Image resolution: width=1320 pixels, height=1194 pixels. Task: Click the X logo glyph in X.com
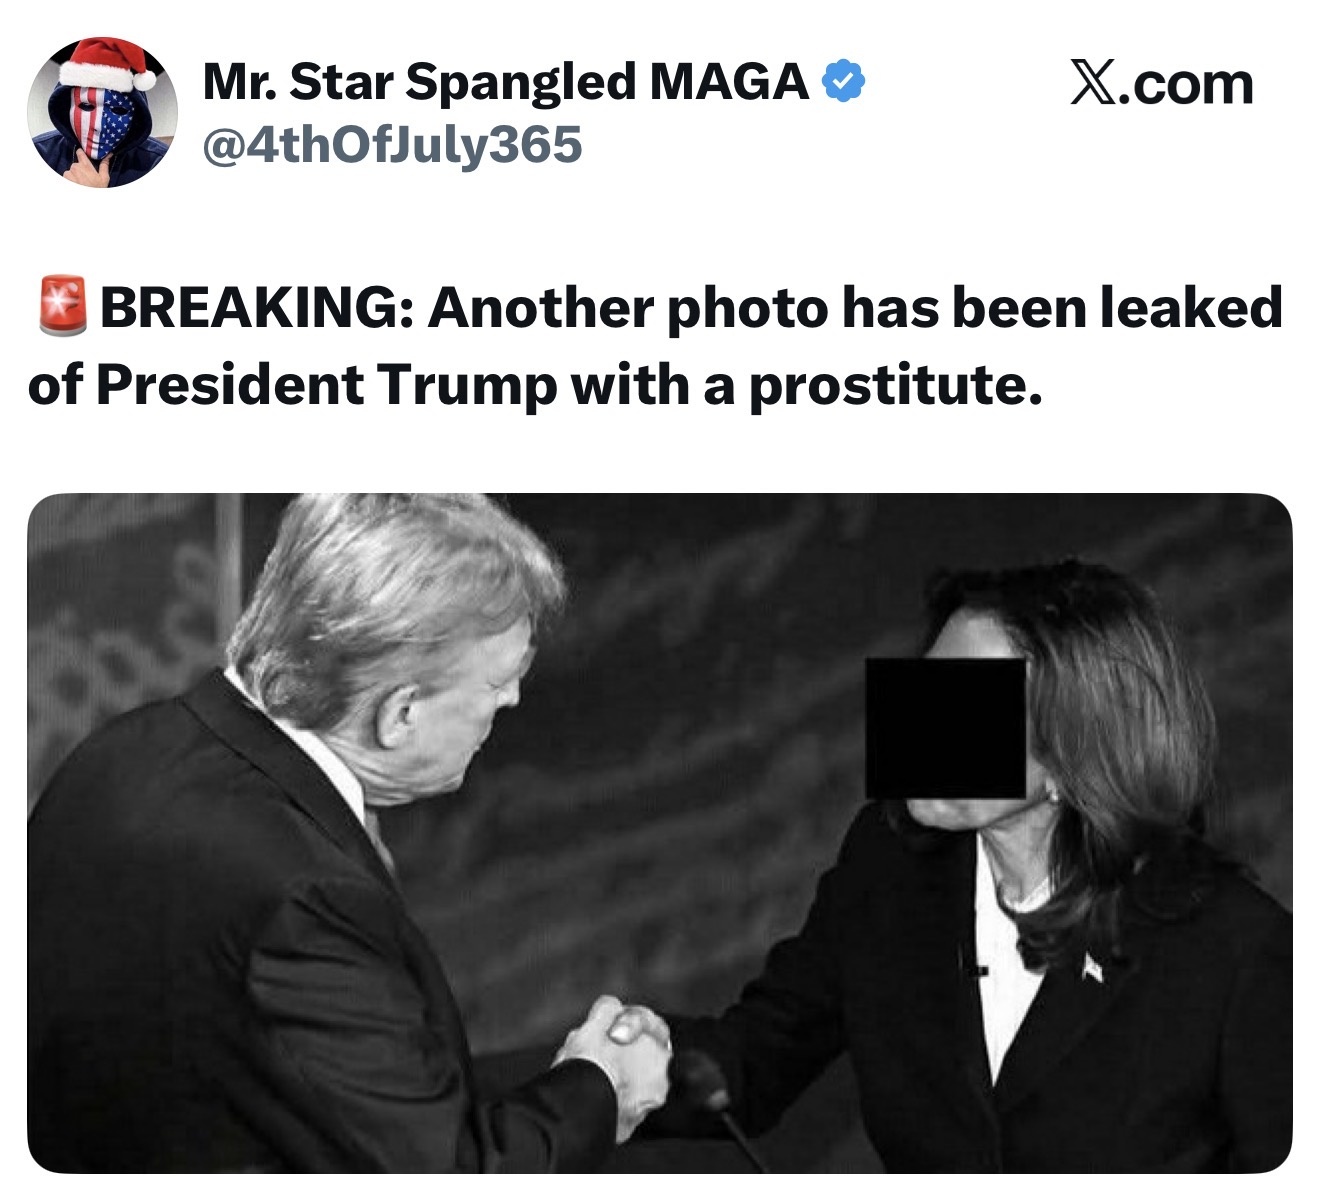click(x=1093, y=83)
